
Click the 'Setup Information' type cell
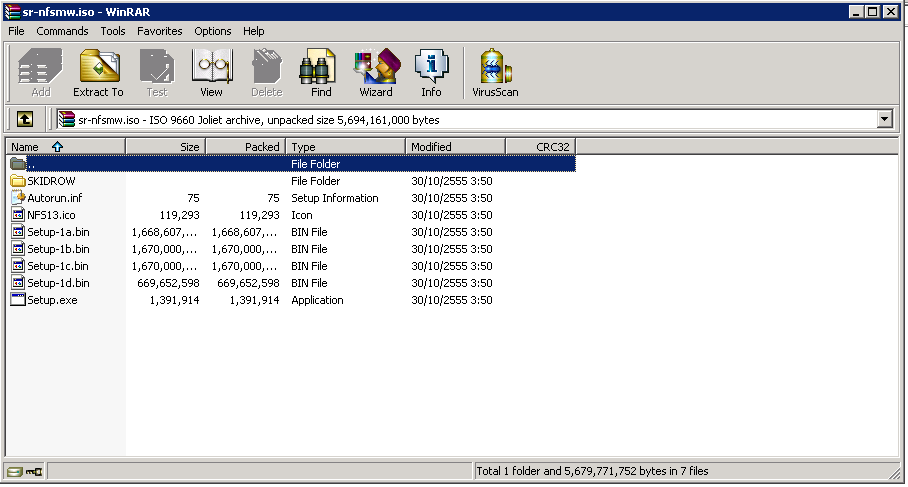(335, 198)
